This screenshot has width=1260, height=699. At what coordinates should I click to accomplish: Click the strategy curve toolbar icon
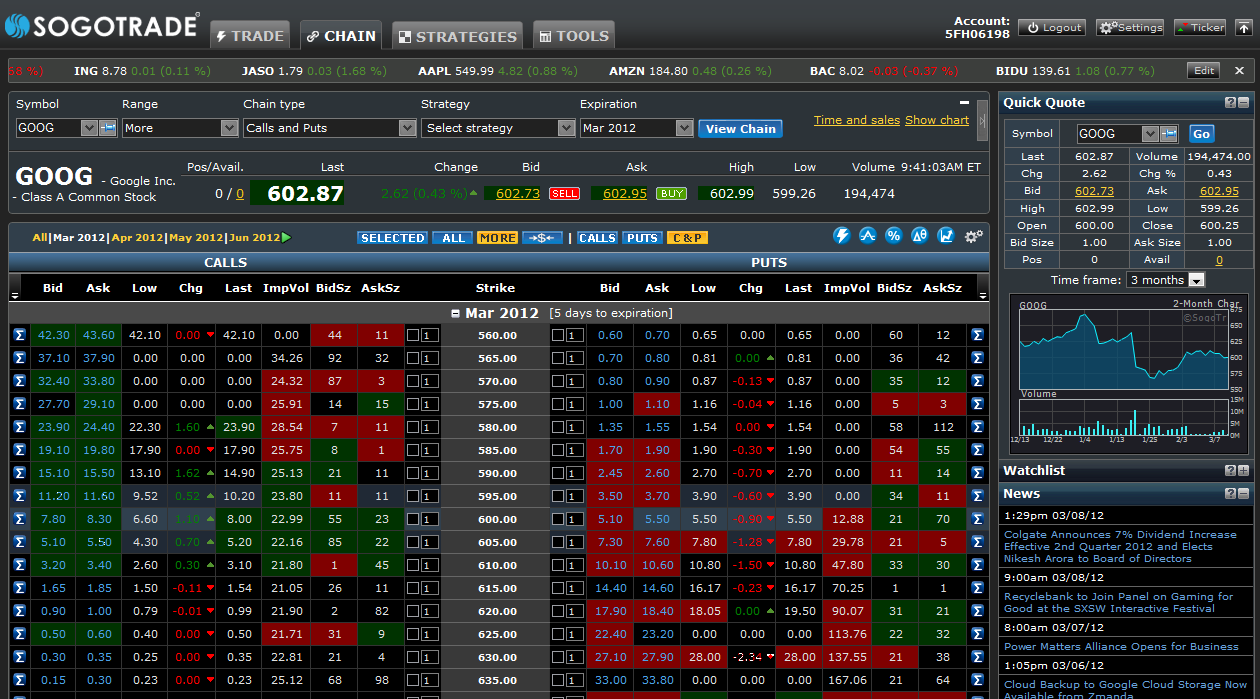[868, 236]
